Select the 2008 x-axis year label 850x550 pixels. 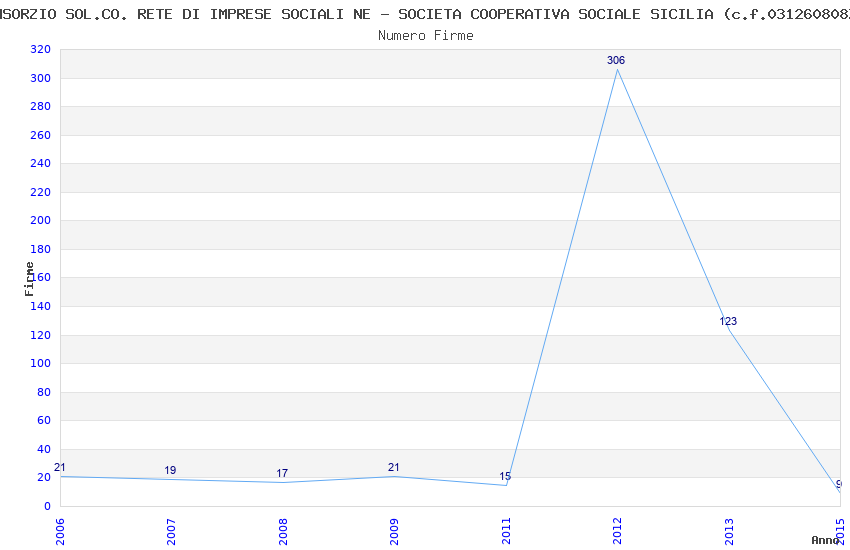[x=283, y=532]
